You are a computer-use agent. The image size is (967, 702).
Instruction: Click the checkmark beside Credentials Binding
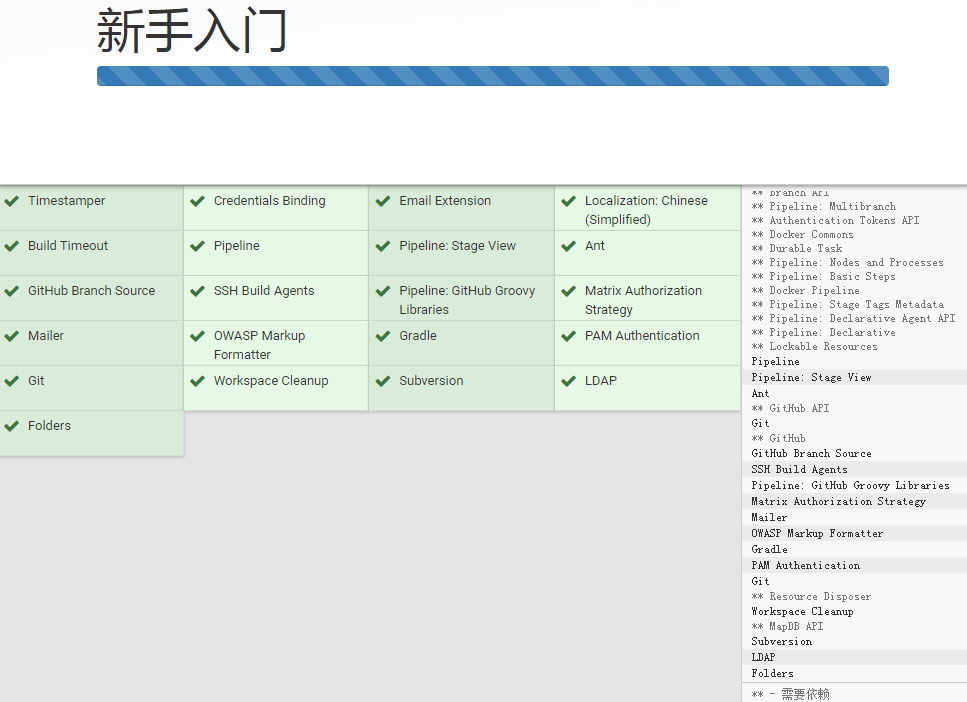pos(197,200)
